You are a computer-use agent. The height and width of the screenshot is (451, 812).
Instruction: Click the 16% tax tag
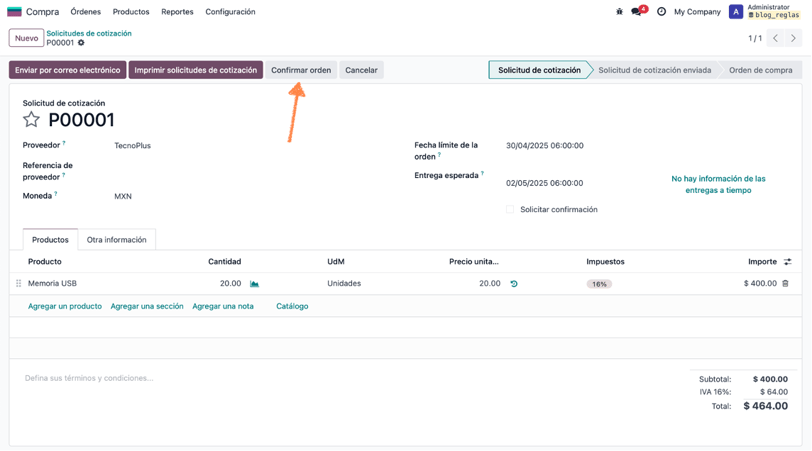pos(599,284)
